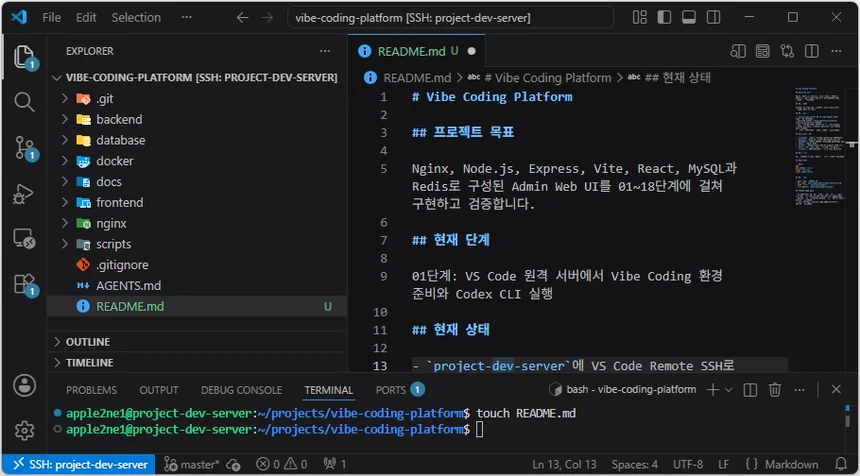Click SSH: project-dev-server remote indicator
The height and width of the screenshot is (476, 860).
80,464
